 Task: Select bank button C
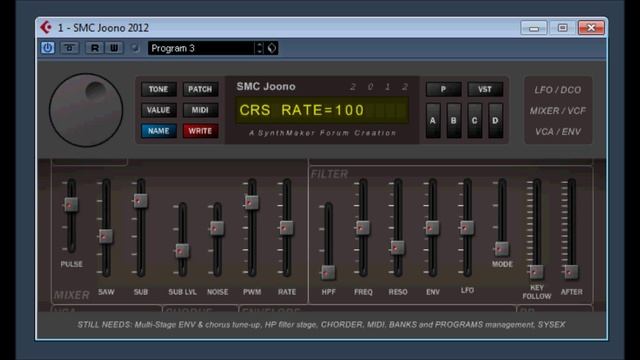pyautogui.click(x=474, y=121)
